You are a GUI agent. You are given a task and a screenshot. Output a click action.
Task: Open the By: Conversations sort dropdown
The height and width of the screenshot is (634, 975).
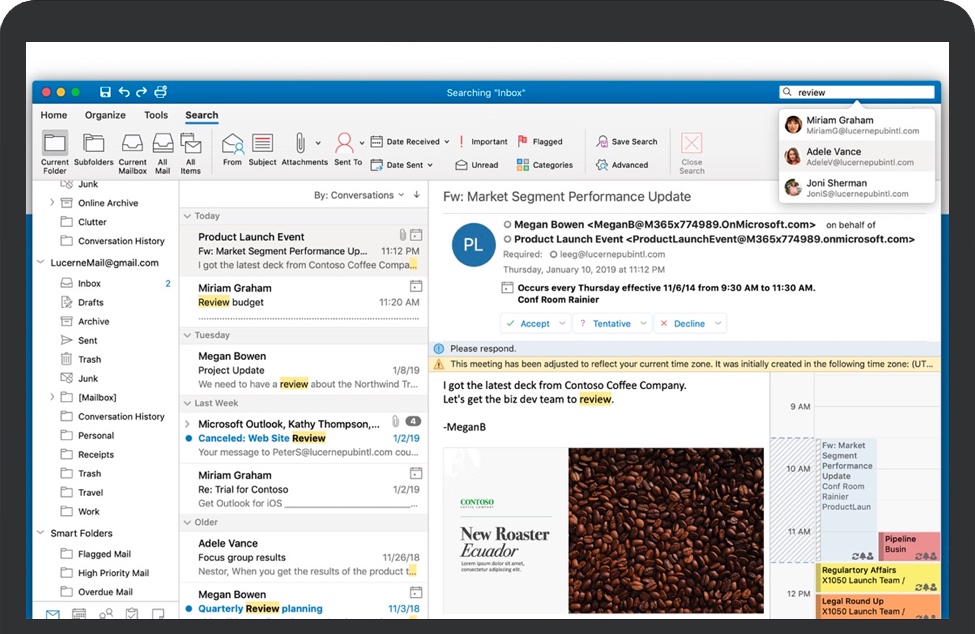(x=359, y=195)
